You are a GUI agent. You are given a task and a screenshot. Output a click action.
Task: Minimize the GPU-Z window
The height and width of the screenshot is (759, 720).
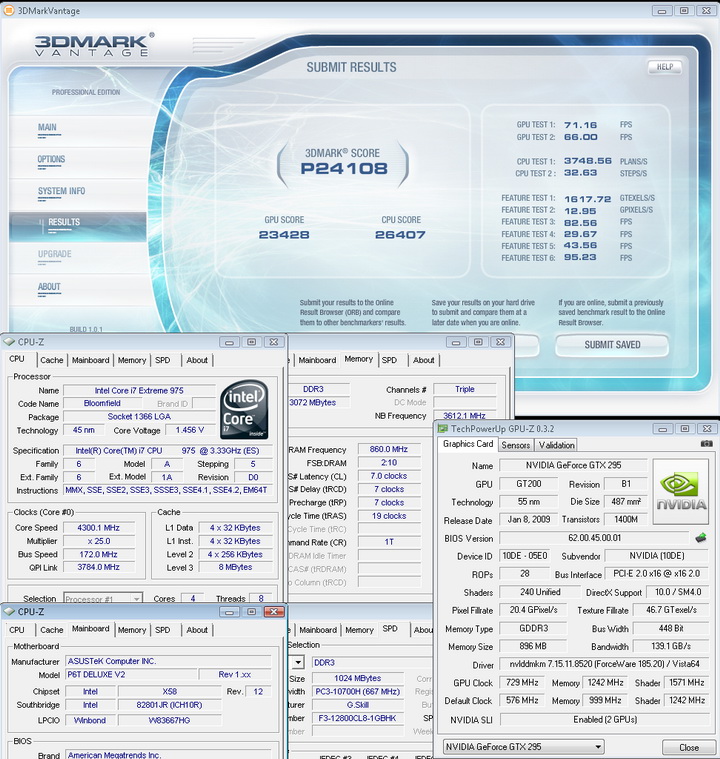click(662, 429)
